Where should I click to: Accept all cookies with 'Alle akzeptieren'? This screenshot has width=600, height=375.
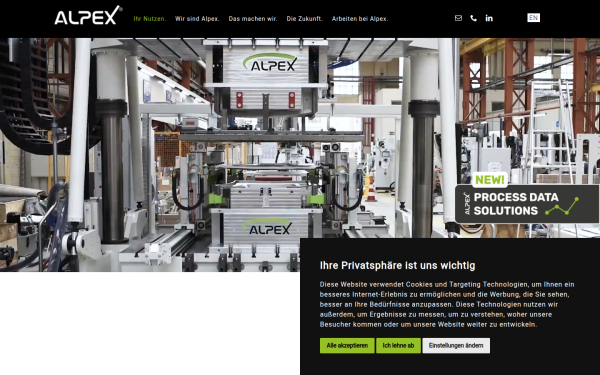click(347, 346)
